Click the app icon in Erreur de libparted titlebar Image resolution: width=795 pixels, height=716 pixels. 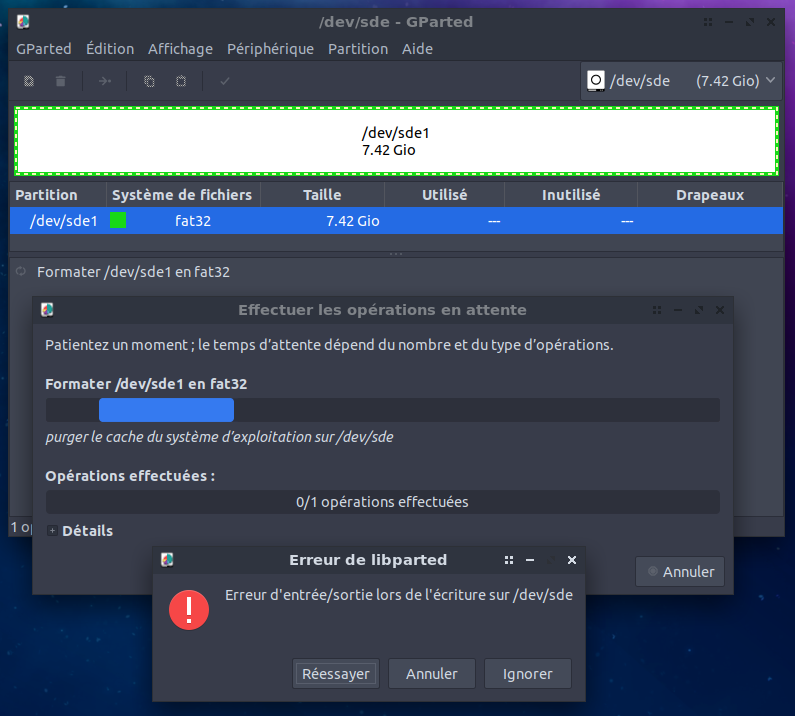(167, 560)
